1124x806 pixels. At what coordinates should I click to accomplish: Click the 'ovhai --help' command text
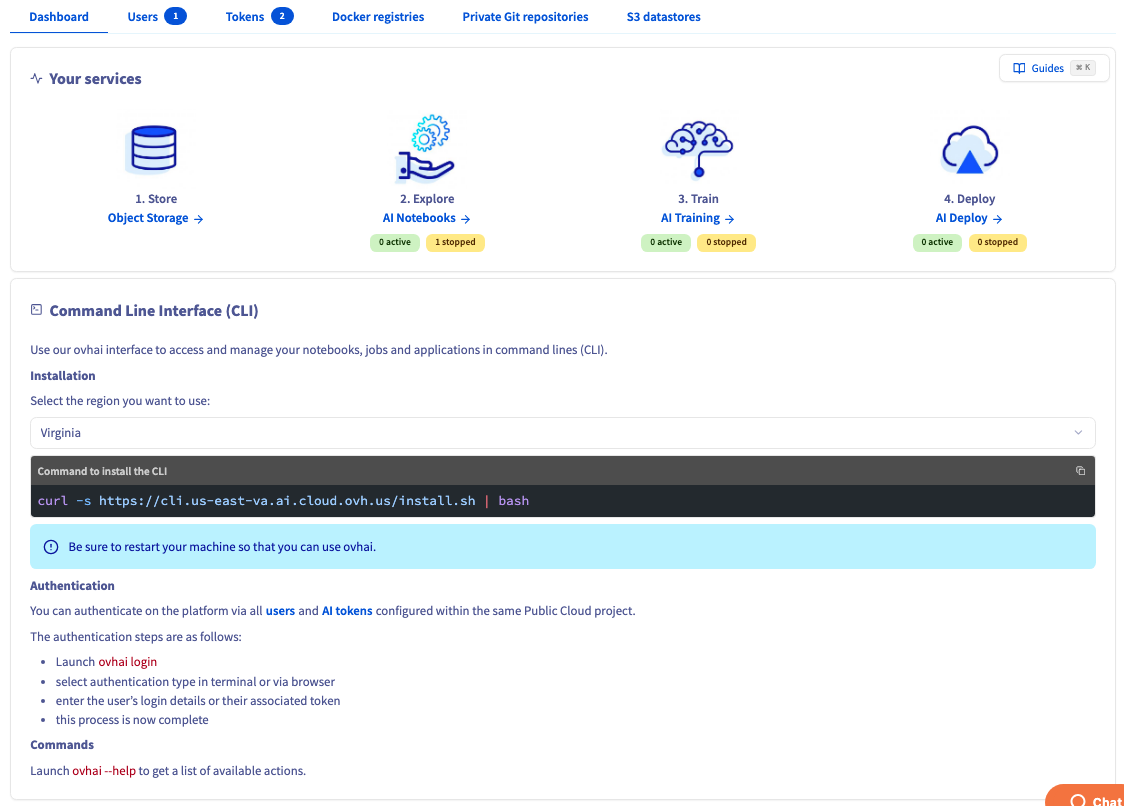(x=104, y=771)
